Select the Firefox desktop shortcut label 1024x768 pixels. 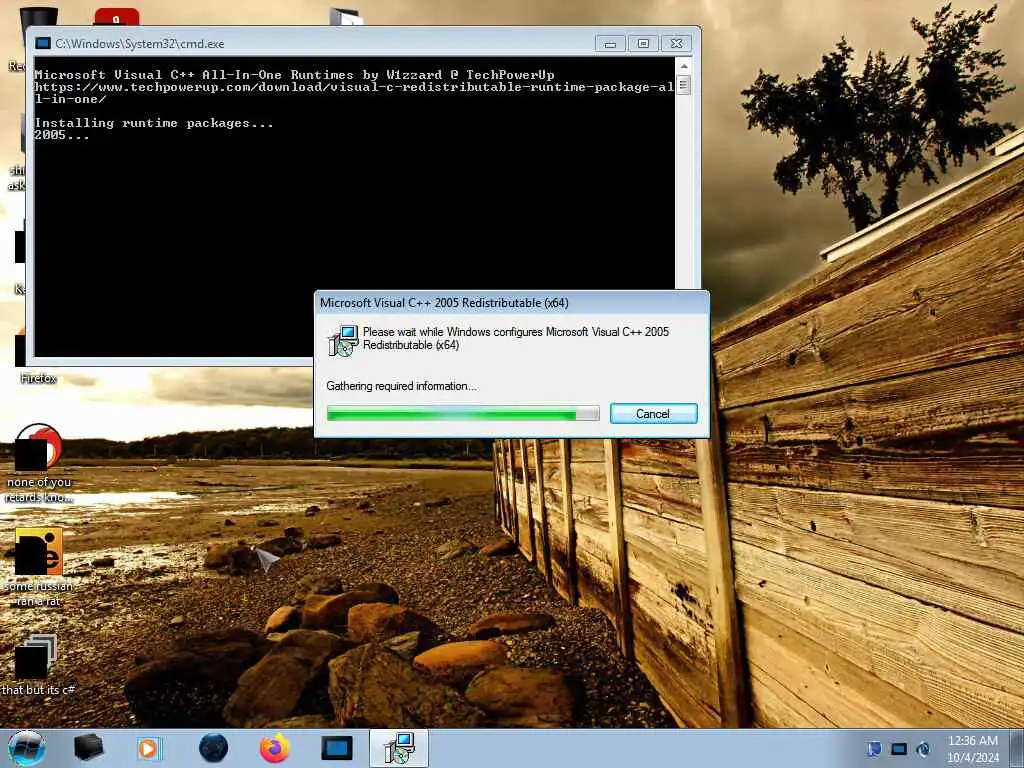pyautogui.click(x=38, y=378)
